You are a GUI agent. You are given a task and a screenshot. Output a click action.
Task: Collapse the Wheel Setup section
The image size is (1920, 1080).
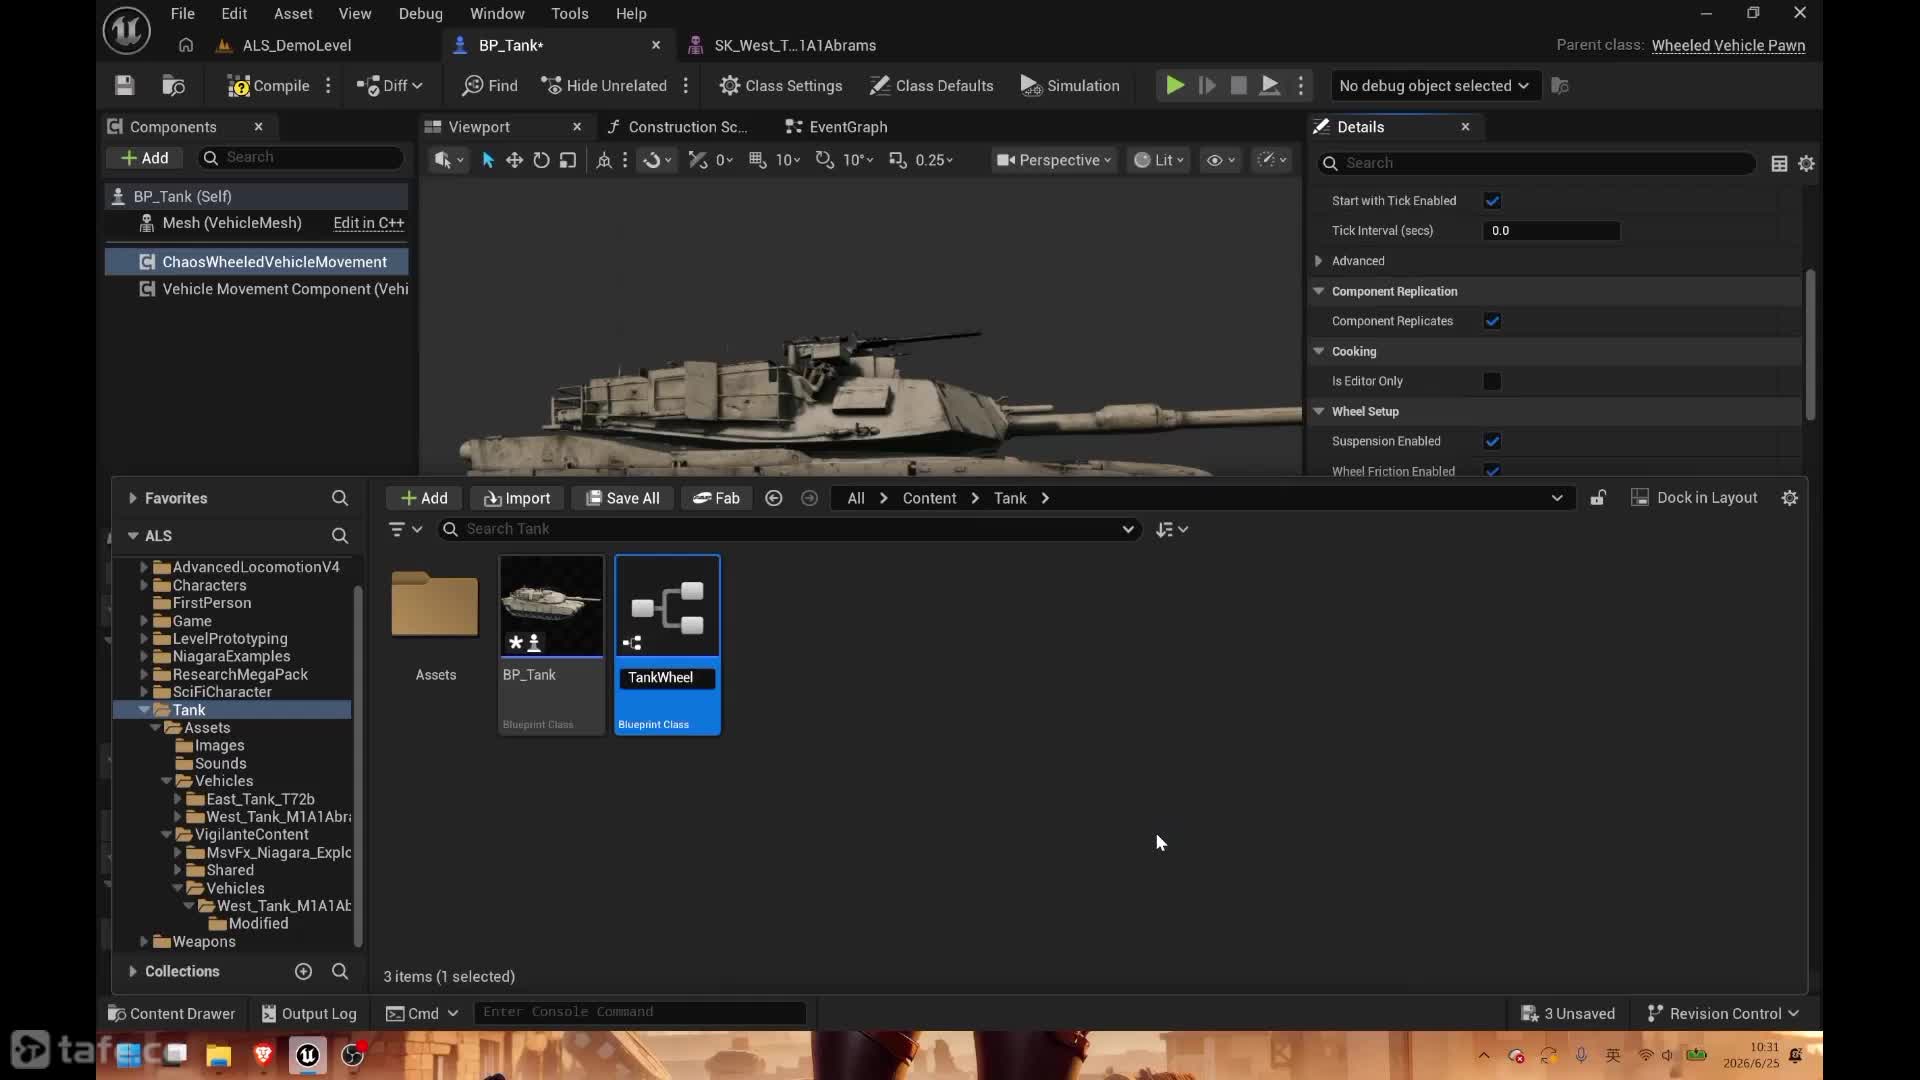(1319, 411)
